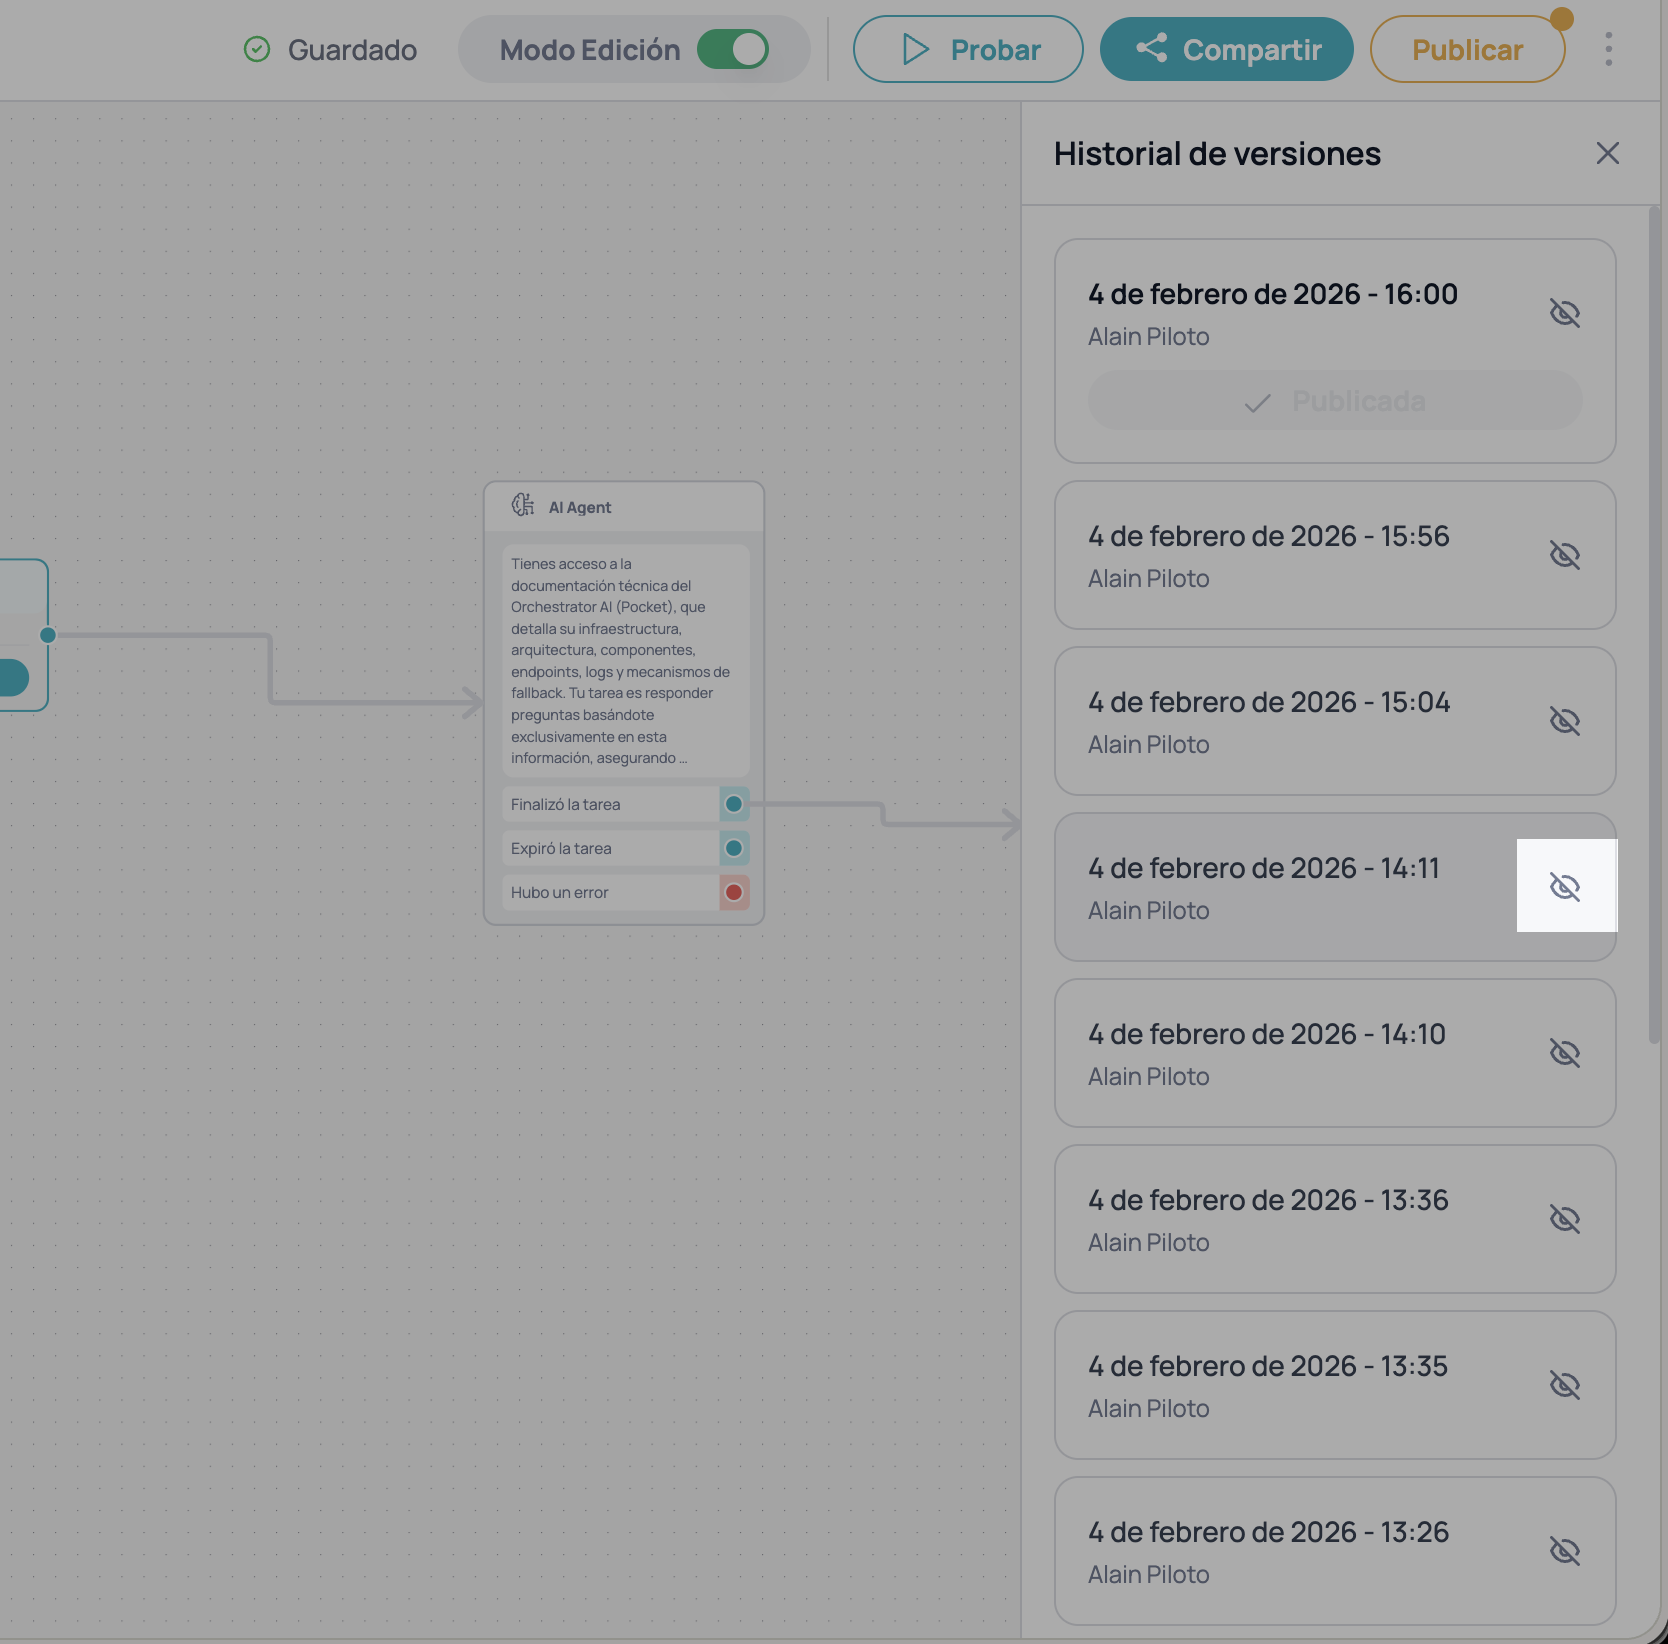The height and width of the screenshot is (1644, 1668).
Task: Click the Expiró la tarea output connector
Action: pos(734,848)
